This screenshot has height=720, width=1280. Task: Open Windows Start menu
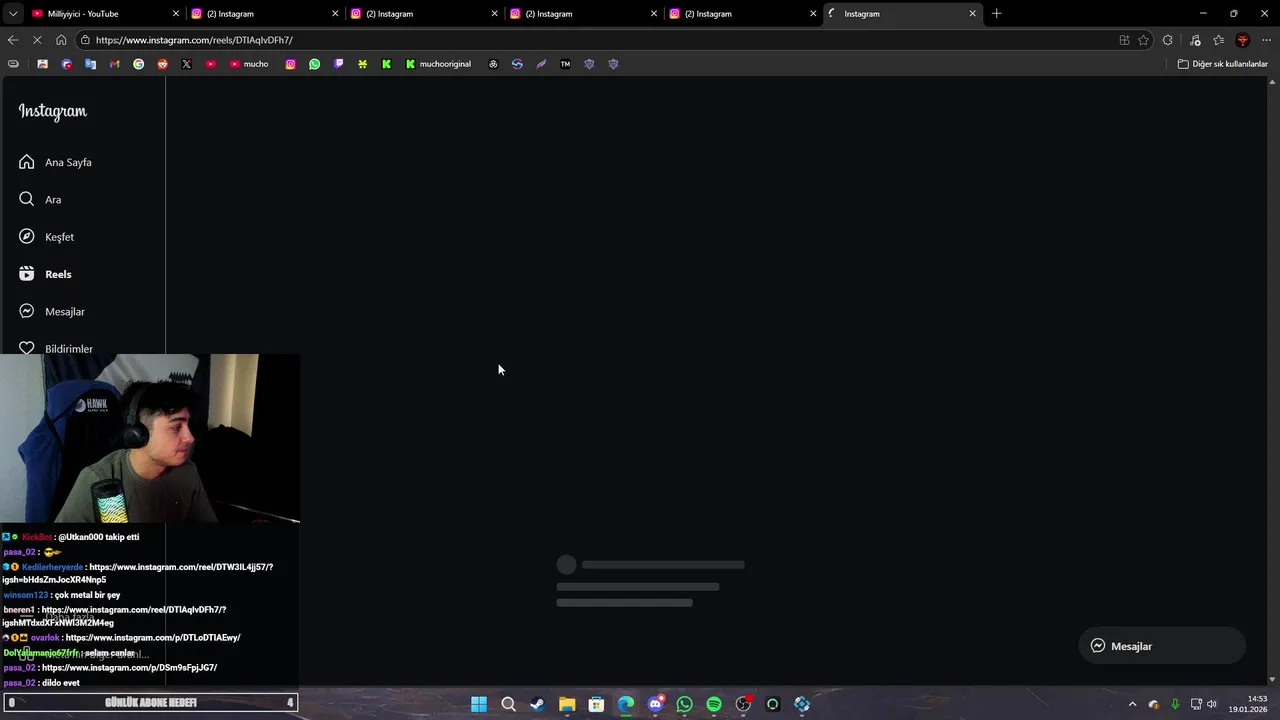click(479, 705)
